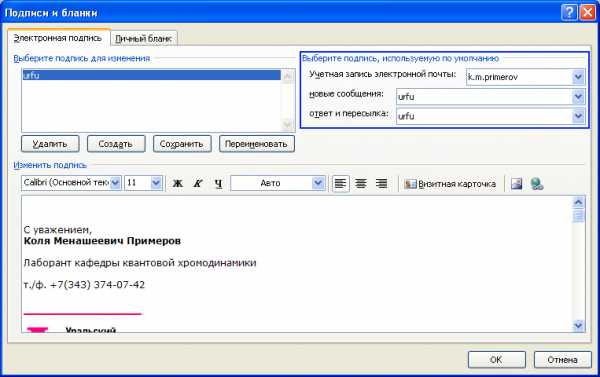Open font color Авто dropdown

click(318, 183)
